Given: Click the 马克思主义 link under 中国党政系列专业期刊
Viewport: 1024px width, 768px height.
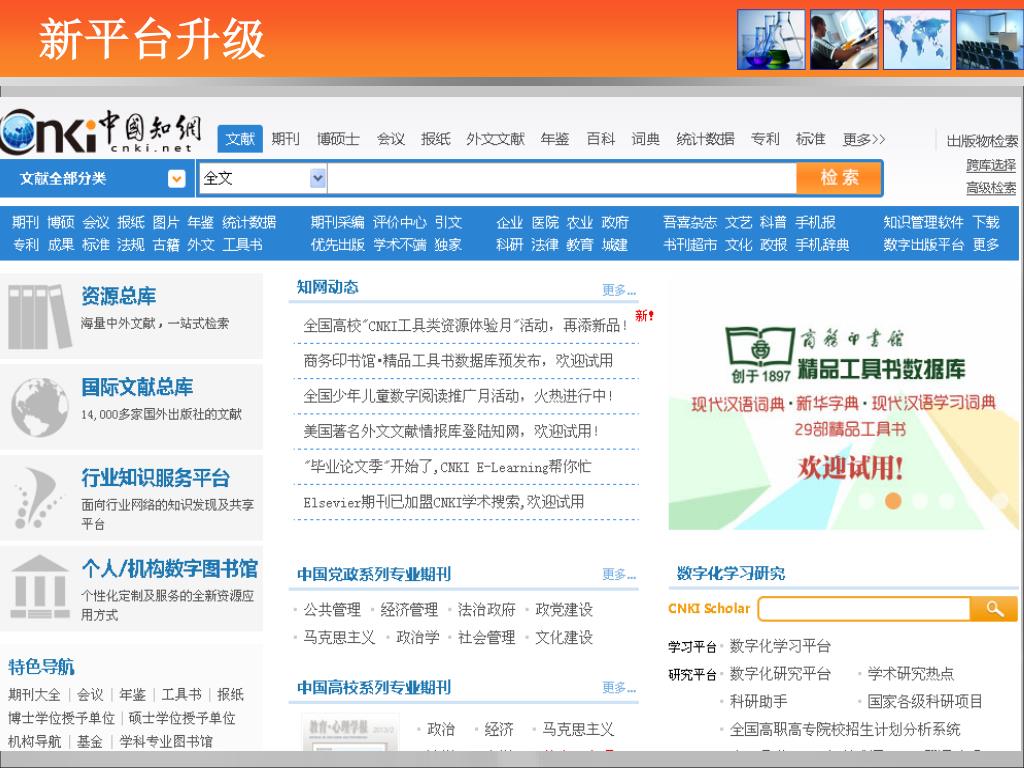Looking at the screenshot, I should click(x=339, y=637).
